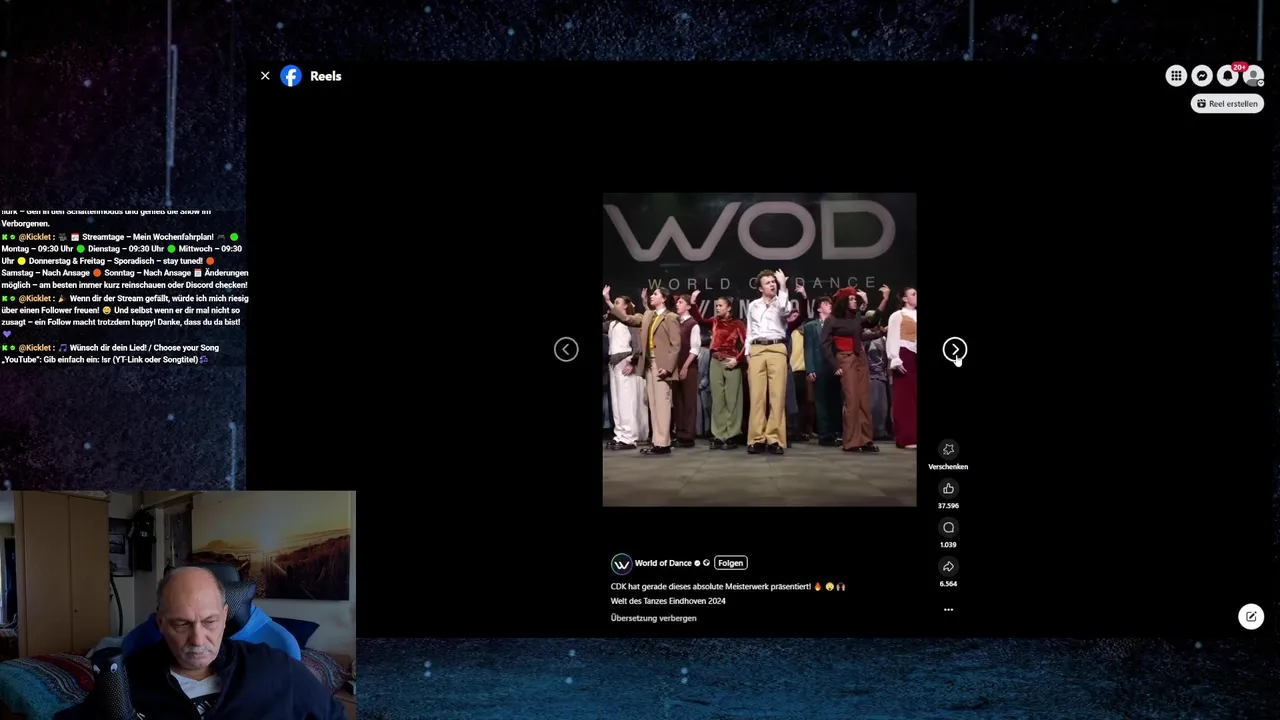Viewport: 1280px width, 720px height.
Task: Click the Reel erstellen button
Action: [x=1227, y=103]
